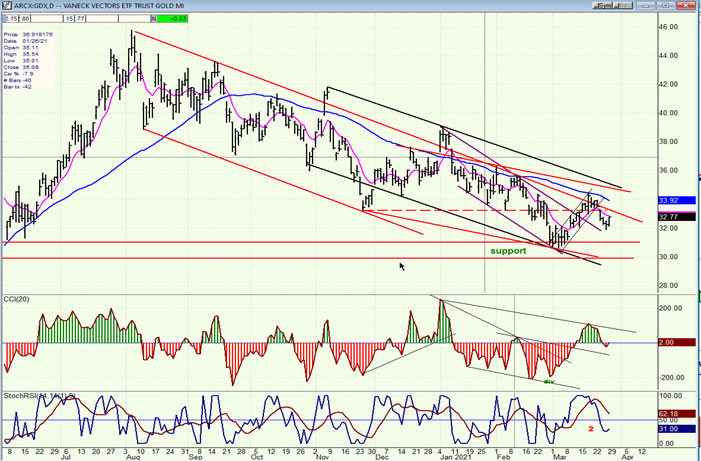Click the green +0.53 change field
Image resolution: width=701 pixels, height=461 pixels.
(173, 19)
